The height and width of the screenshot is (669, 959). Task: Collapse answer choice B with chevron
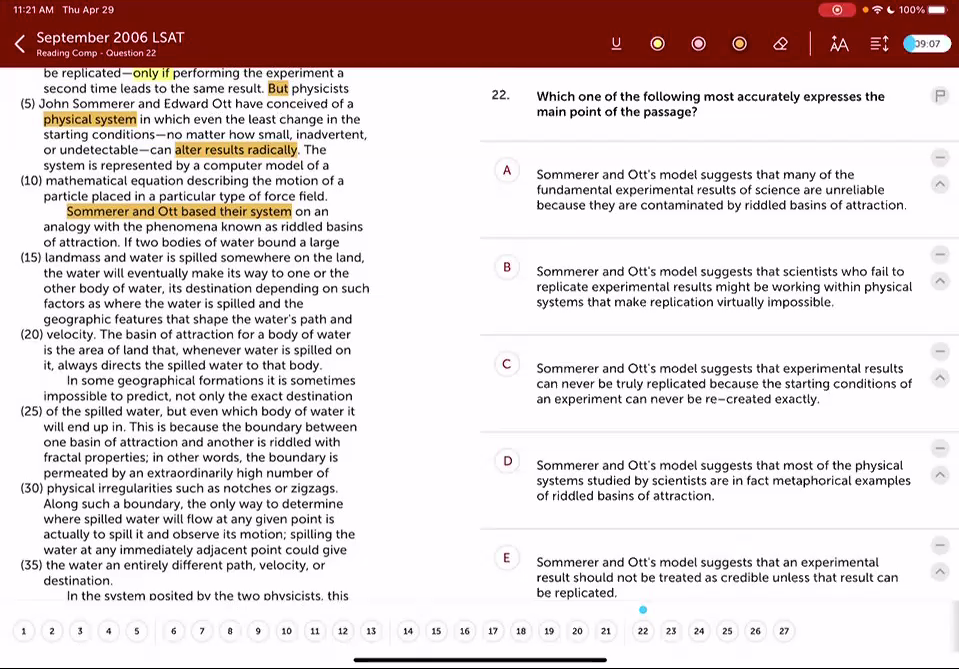[939, 281]
